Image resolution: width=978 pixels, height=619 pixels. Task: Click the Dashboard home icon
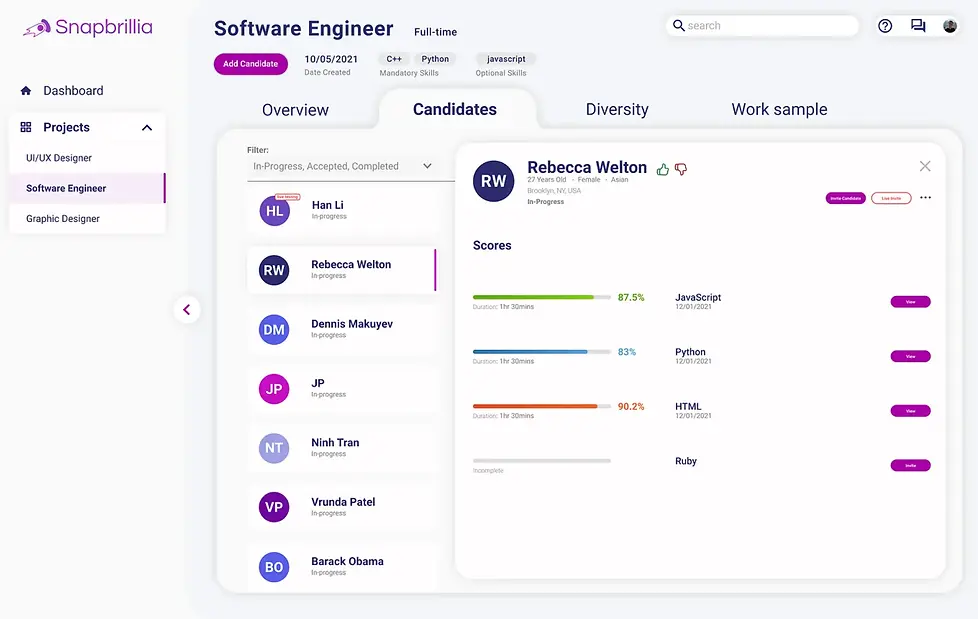(x=26, y=90)
